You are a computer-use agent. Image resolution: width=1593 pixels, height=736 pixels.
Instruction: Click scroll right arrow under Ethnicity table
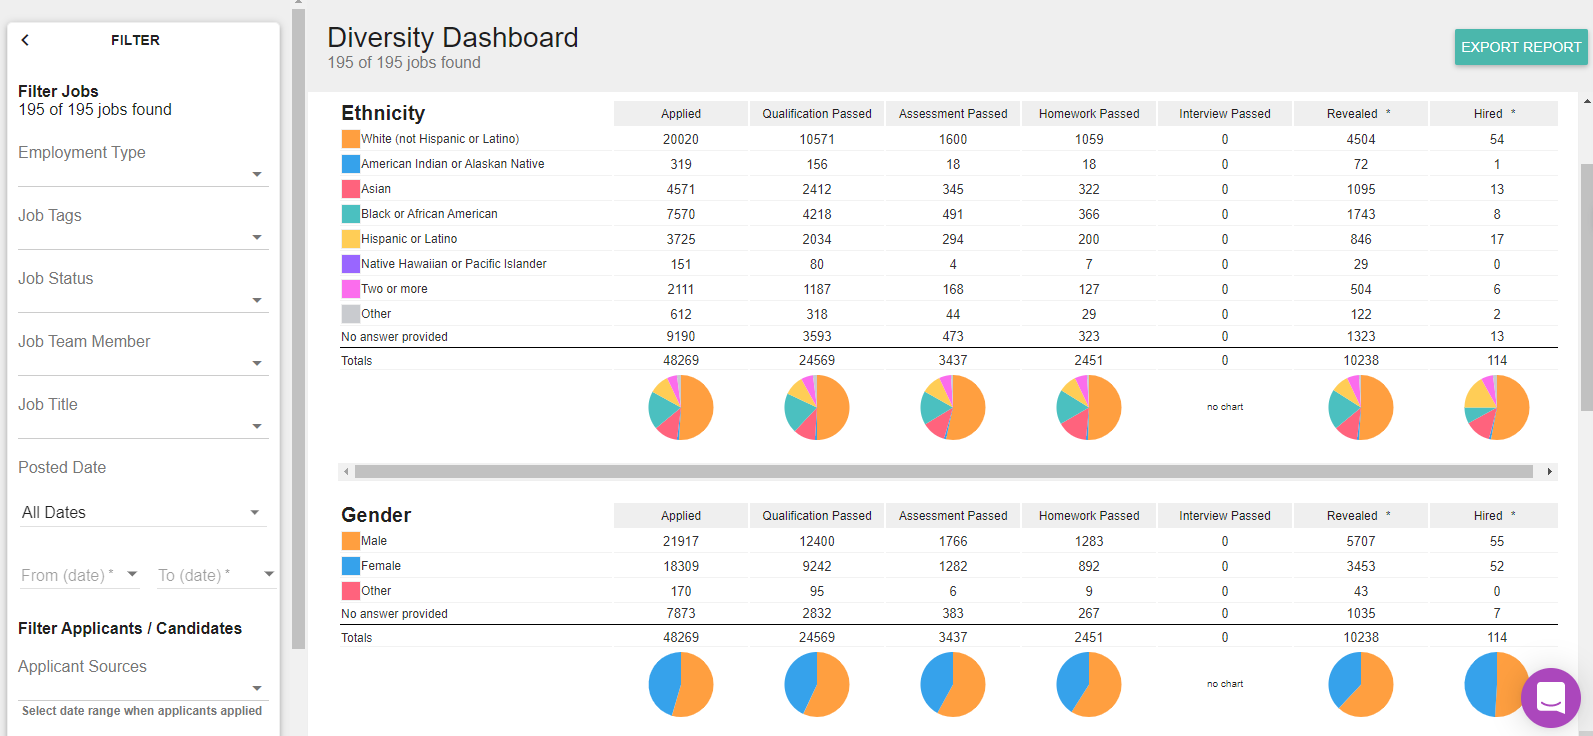click(1549, 472)
